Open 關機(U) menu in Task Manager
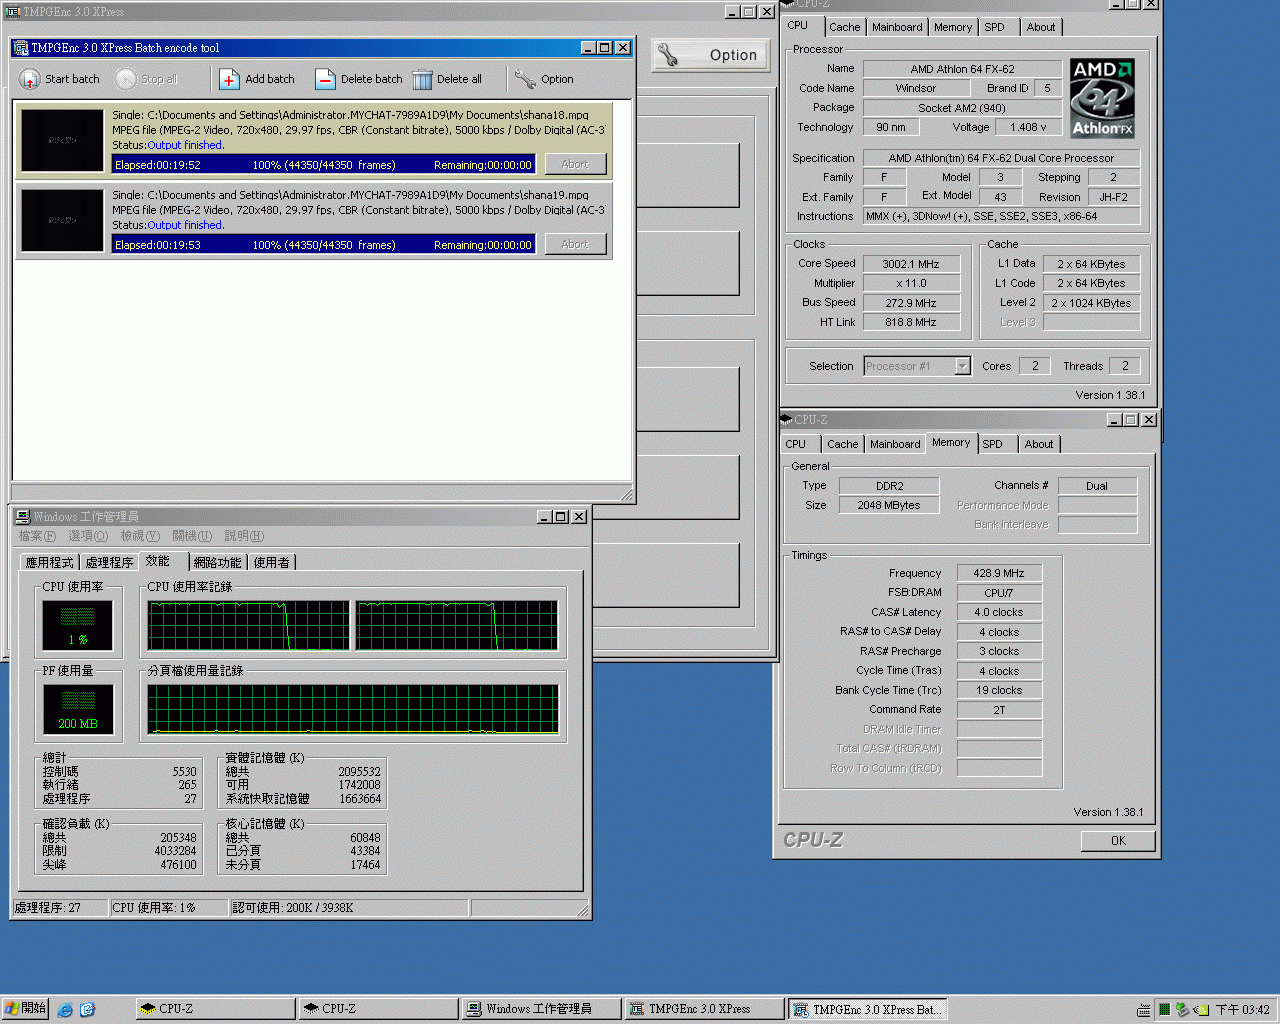 coord(192,536)
